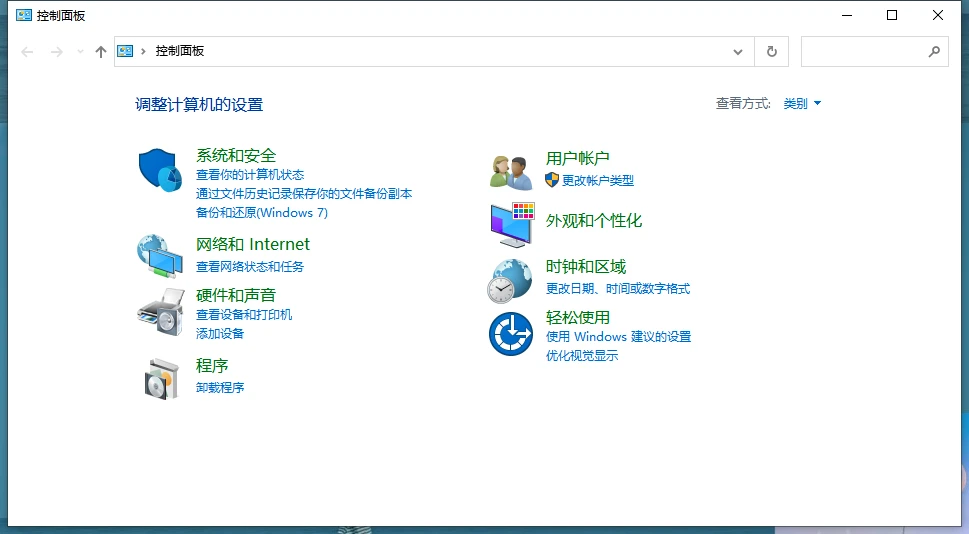This screenshot has height=534, width=969.
Task: Open the 程序 disc box icon
Action: [161, 379]
